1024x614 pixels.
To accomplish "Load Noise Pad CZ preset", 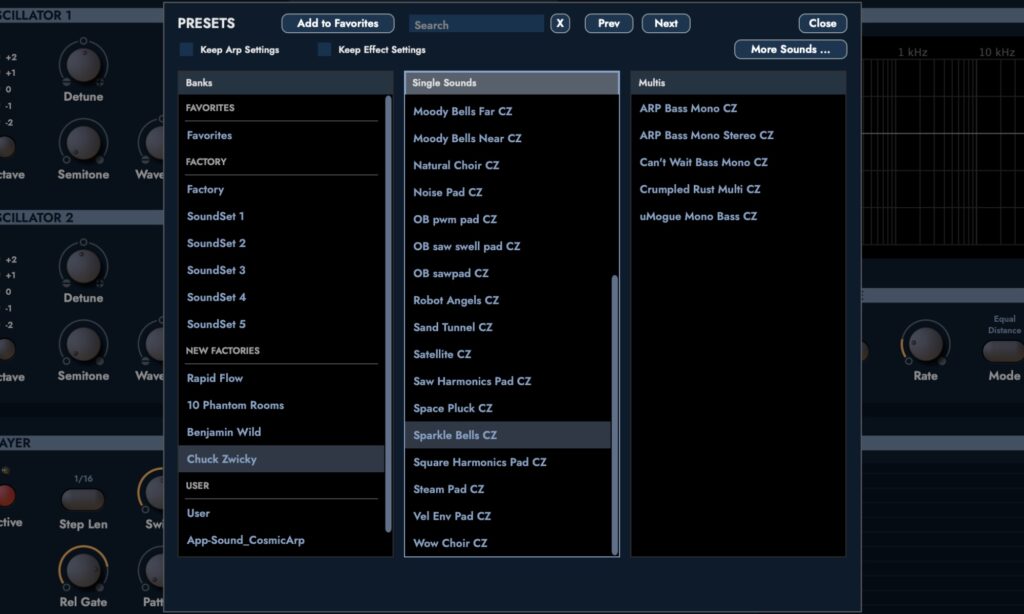I will (508, 193).
